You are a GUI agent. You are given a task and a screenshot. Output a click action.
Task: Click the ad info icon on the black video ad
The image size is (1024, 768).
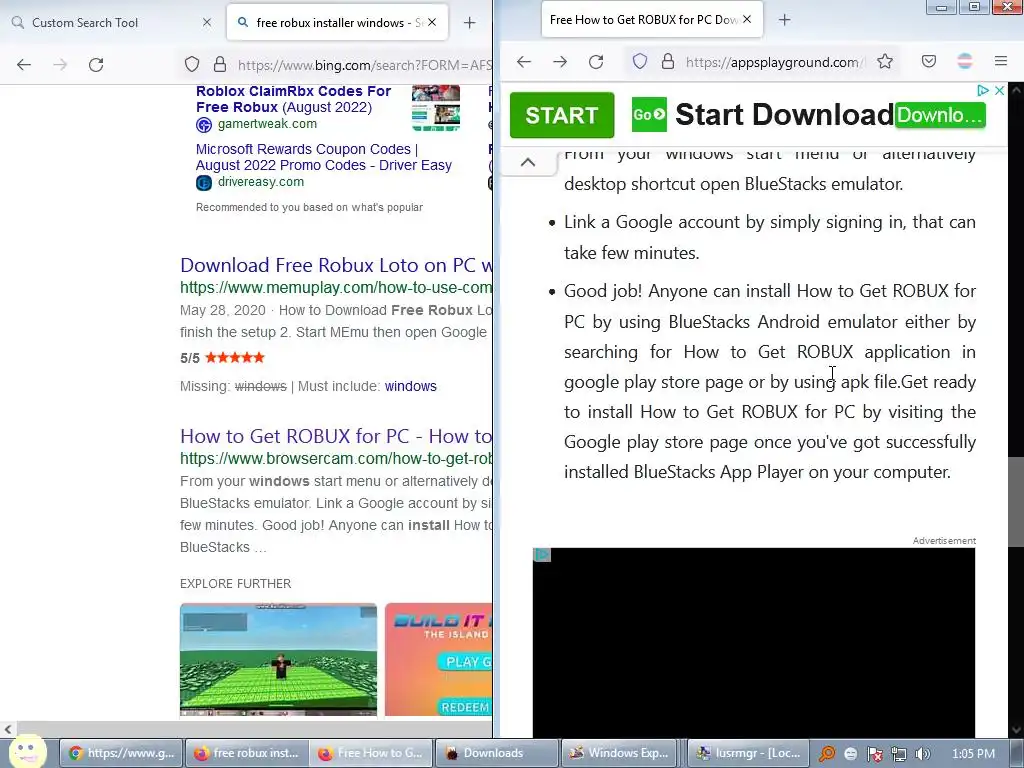click(x=542, y=555)
